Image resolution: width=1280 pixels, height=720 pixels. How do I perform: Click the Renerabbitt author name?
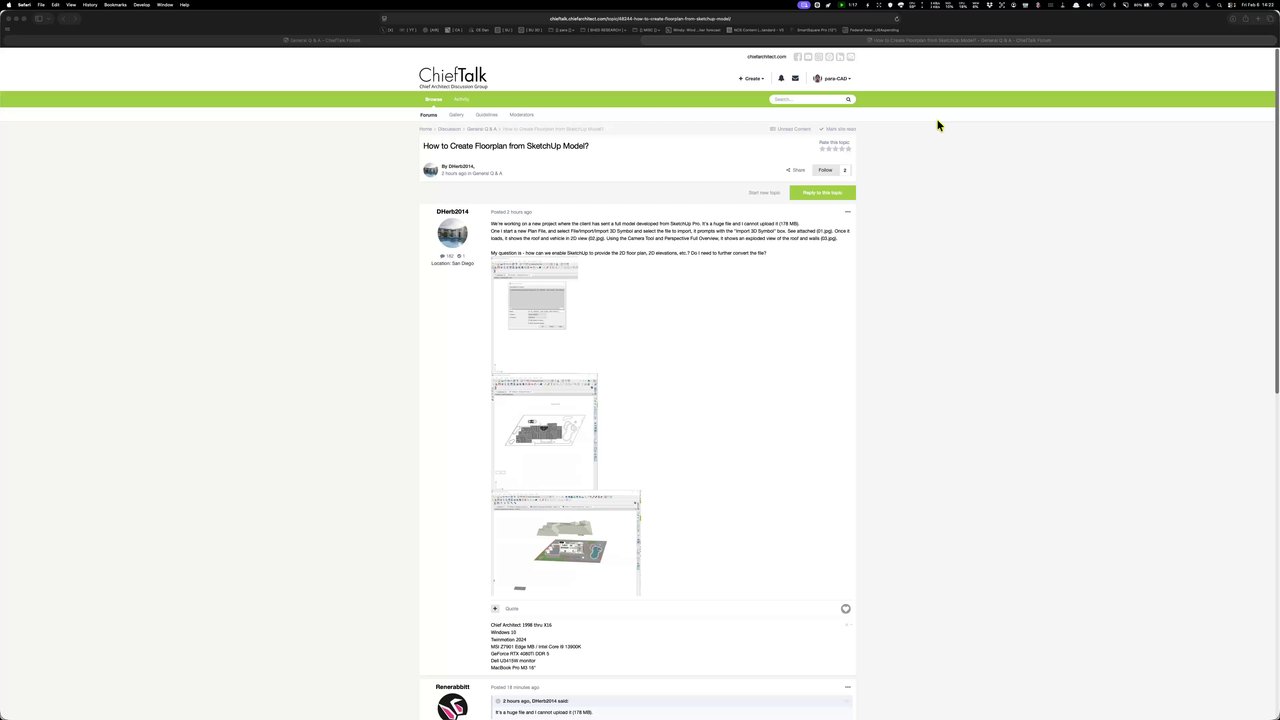point(452,687)
